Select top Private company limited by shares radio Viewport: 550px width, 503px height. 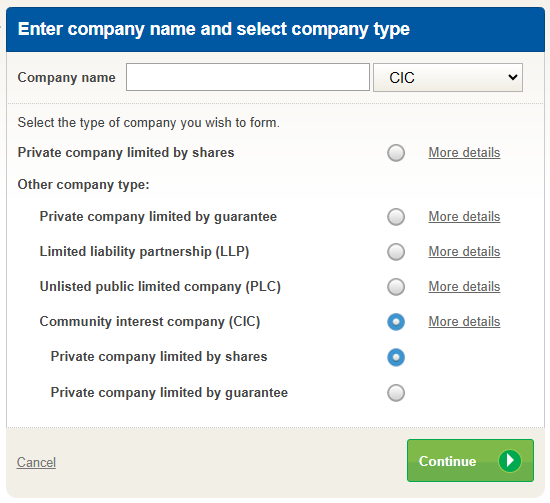tap(396, 153)
